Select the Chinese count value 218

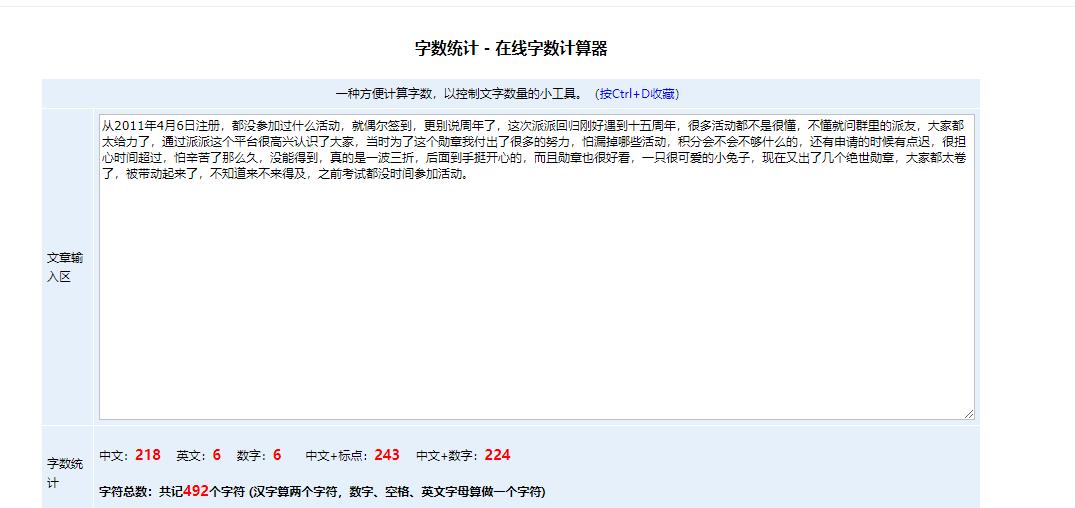[147, 455]
